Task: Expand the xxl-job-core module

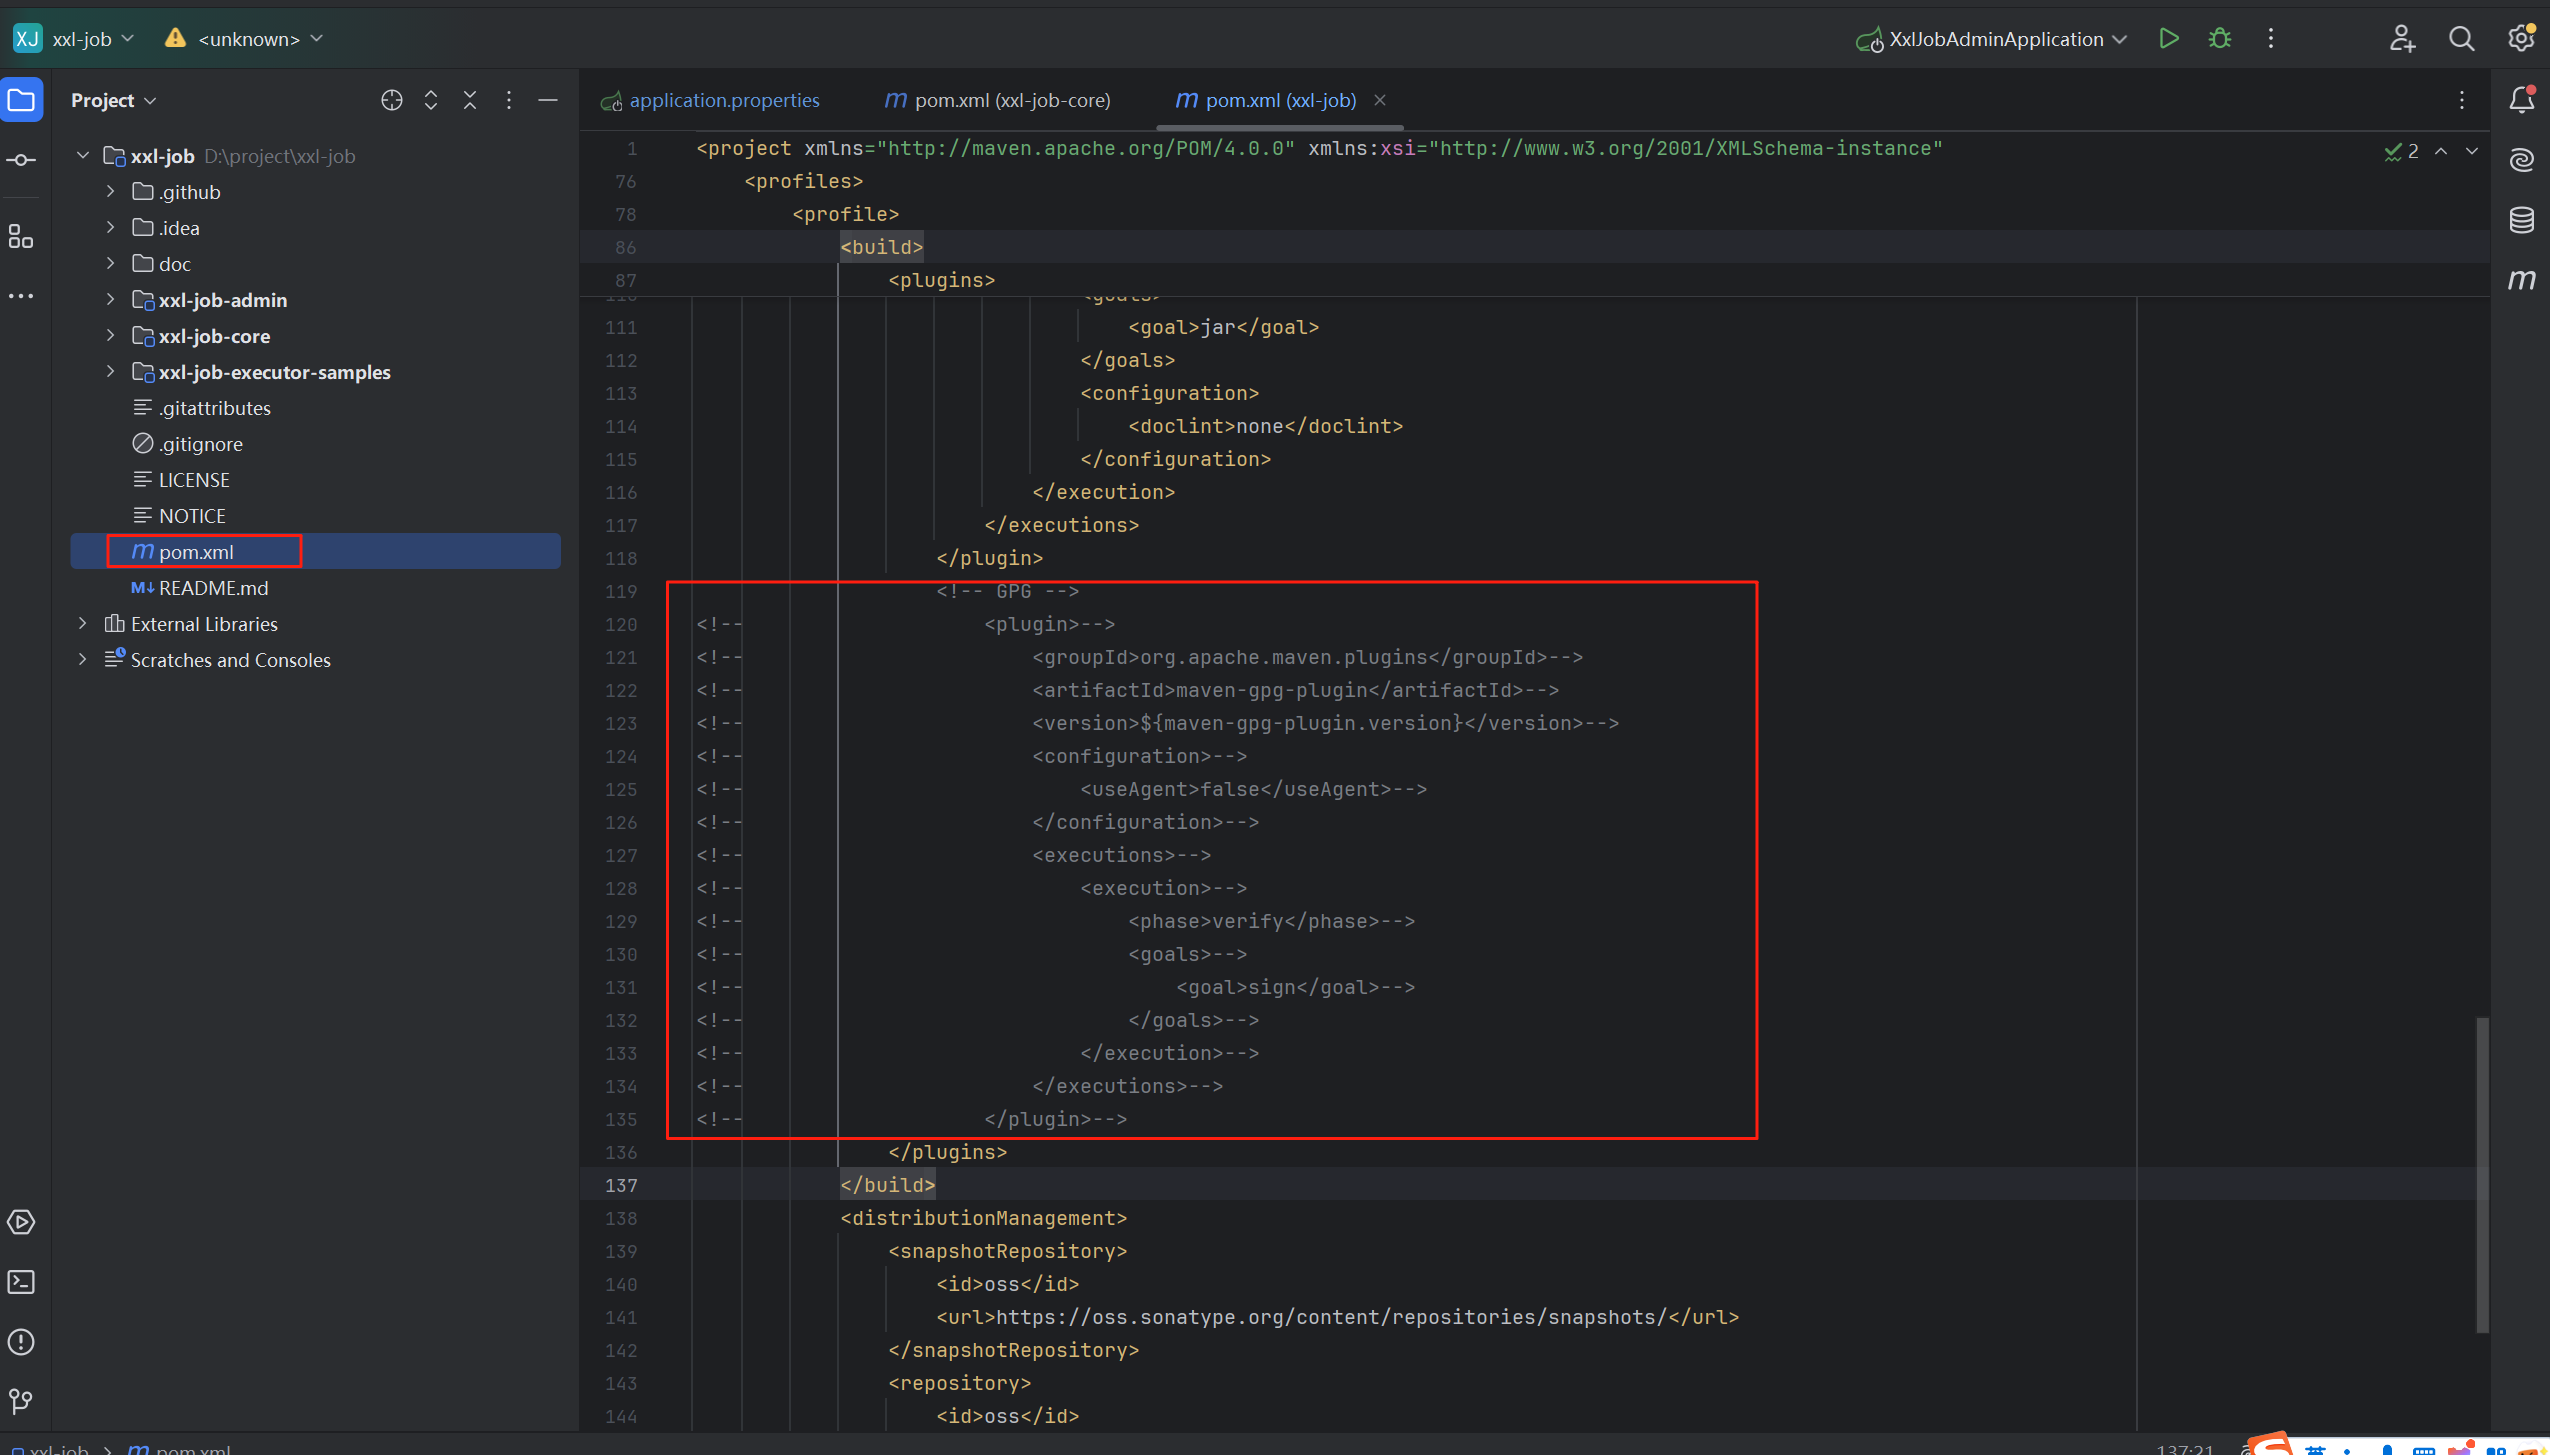Action: (110, 336)
